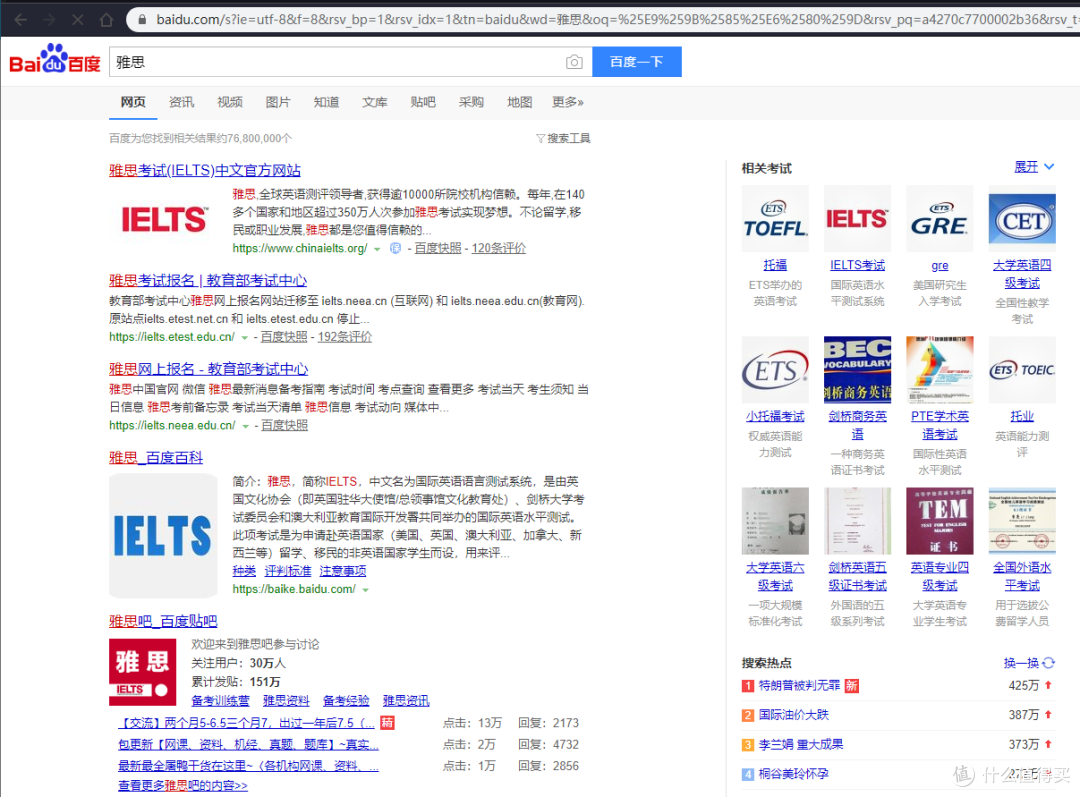Open hot search 特朗普被判无罪
The image size is (1080, 797).
[799, 685]
